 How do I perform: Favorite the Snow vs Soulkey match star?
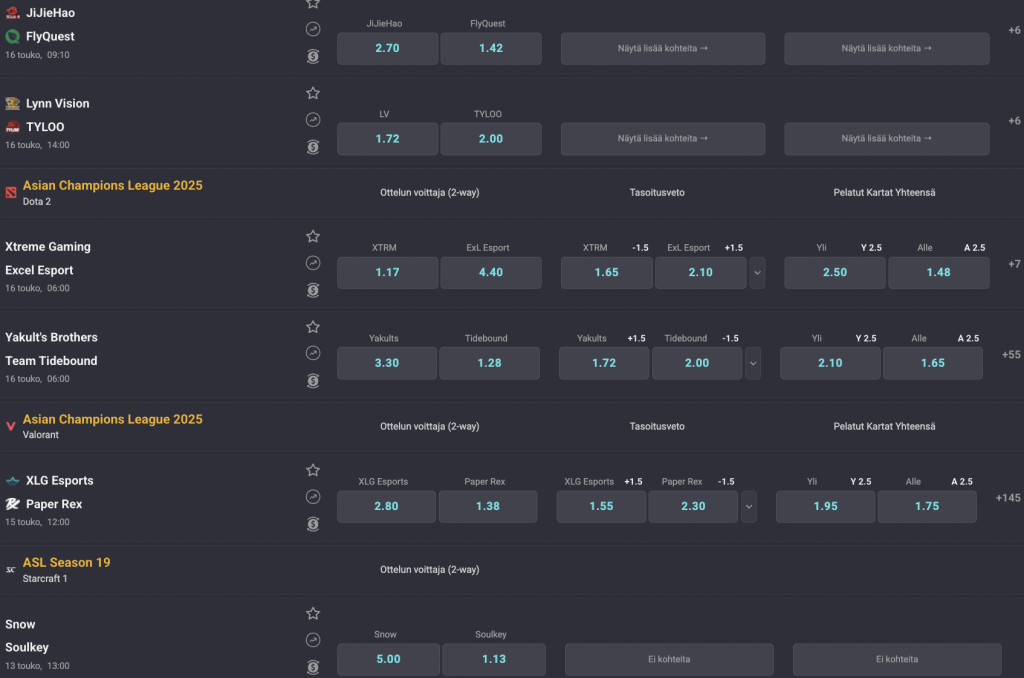313,613
